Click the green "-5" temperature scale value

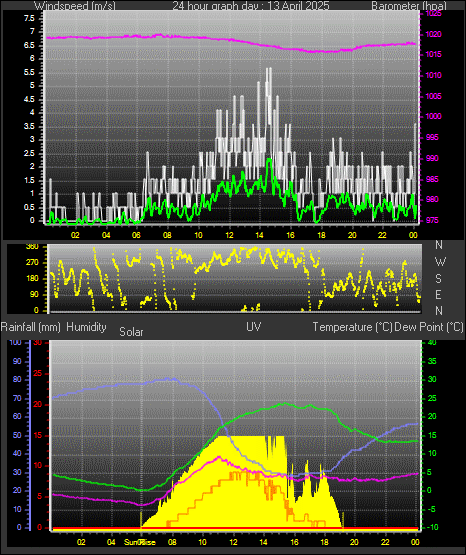432,509
